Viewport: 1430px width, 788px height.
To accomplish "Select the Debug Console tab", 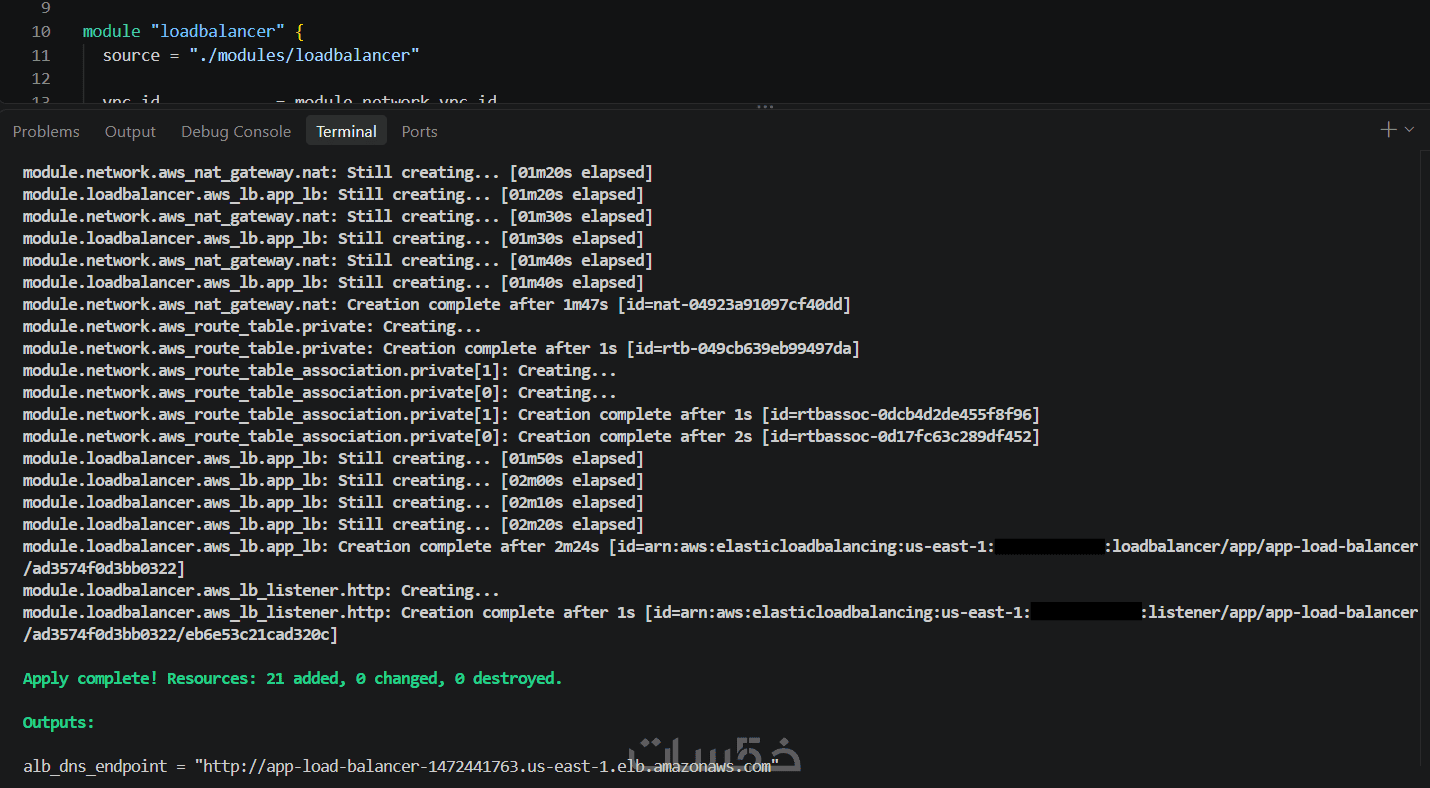I will [x=236, y=132].
